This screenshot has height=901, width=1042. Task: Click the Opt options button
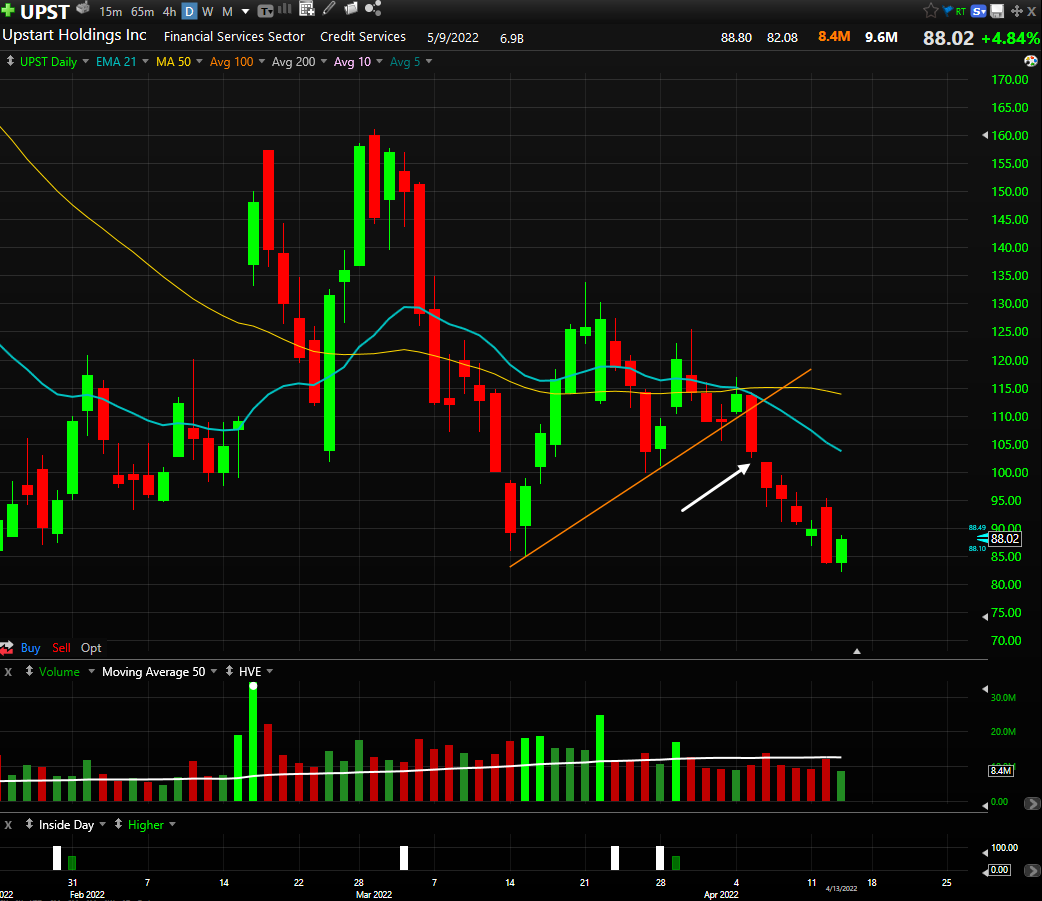pos(91,648)
